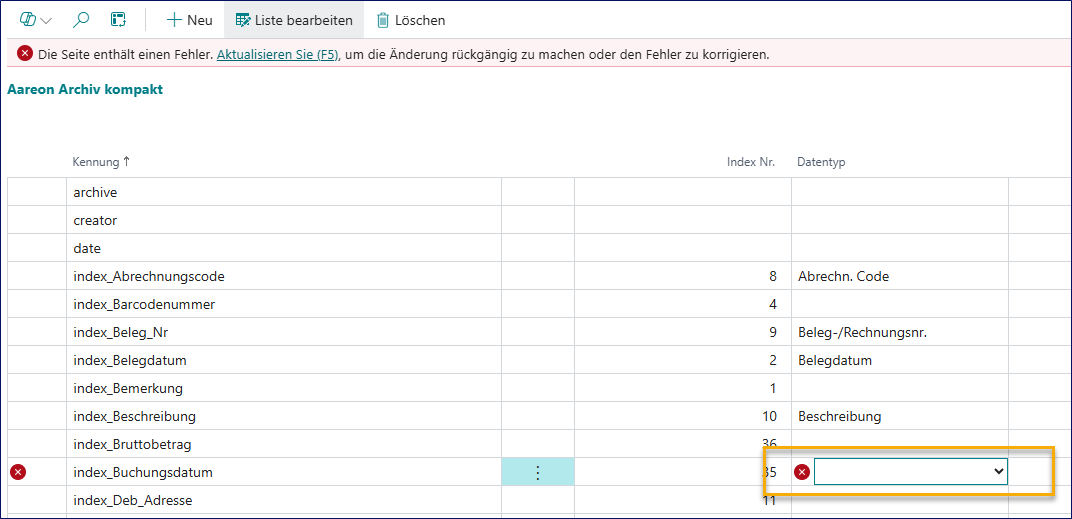Screen dimensions: 1072x519
Task: Click the Datentyp field error icon
Action: tap(802, 472)
